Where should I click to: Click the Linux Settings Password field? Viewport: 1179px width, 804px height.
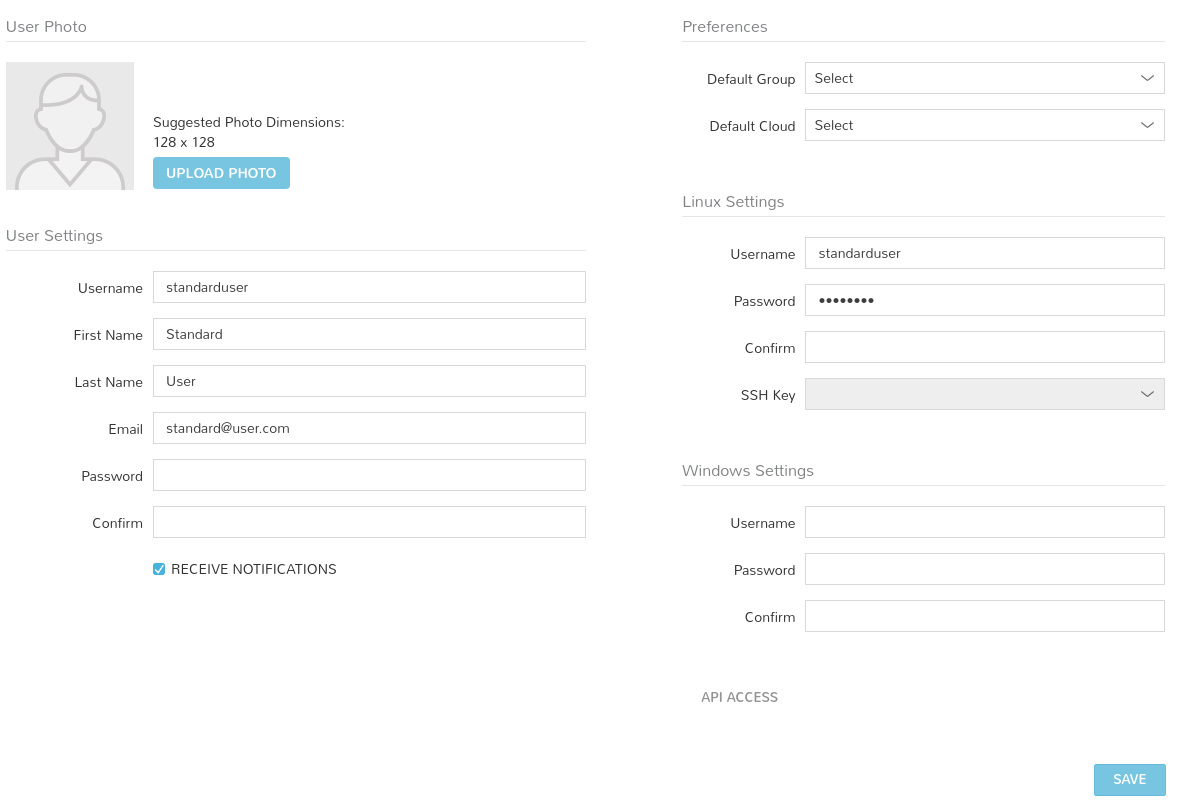(984, 300)
